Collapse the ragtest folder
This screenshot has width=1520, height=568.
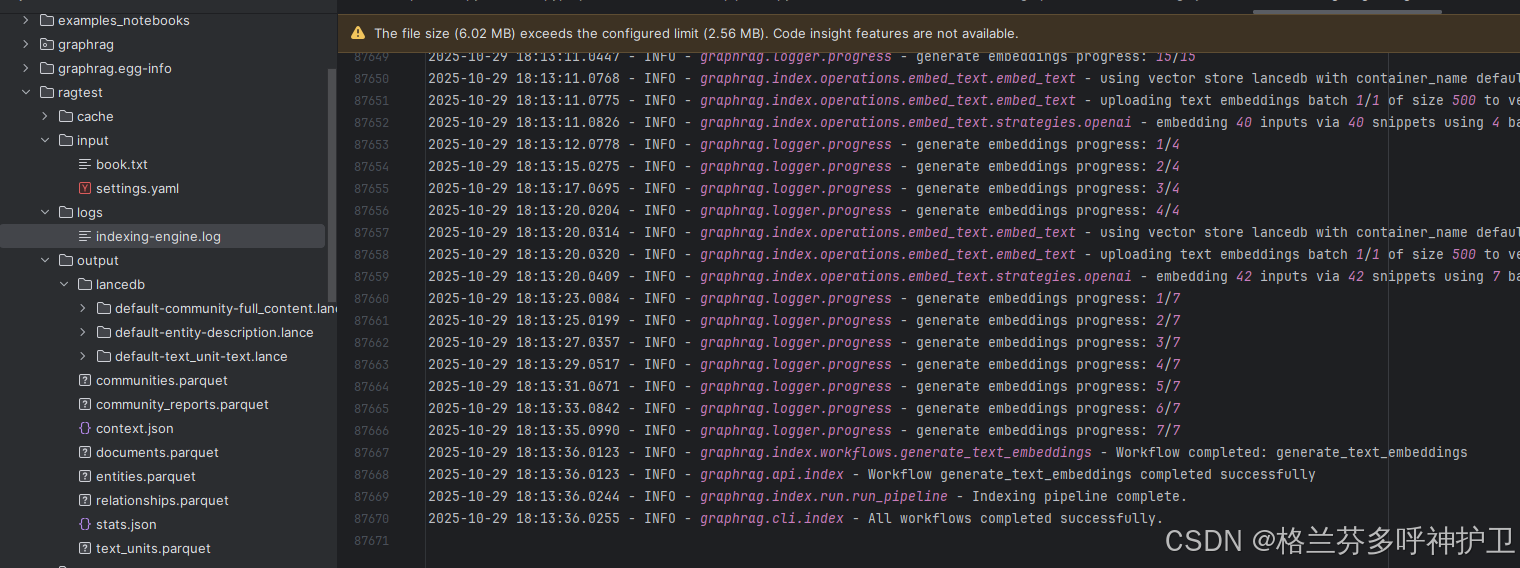tap(26, 92)
